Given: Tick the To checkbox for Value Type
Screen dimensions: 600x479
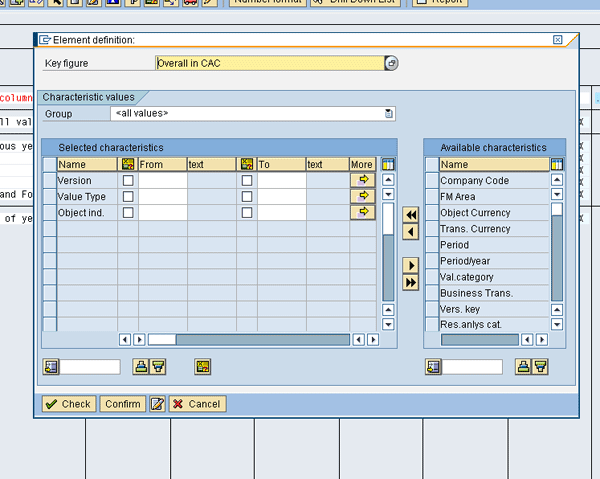Looking at the screenshot, I should [x=246, y=197].
